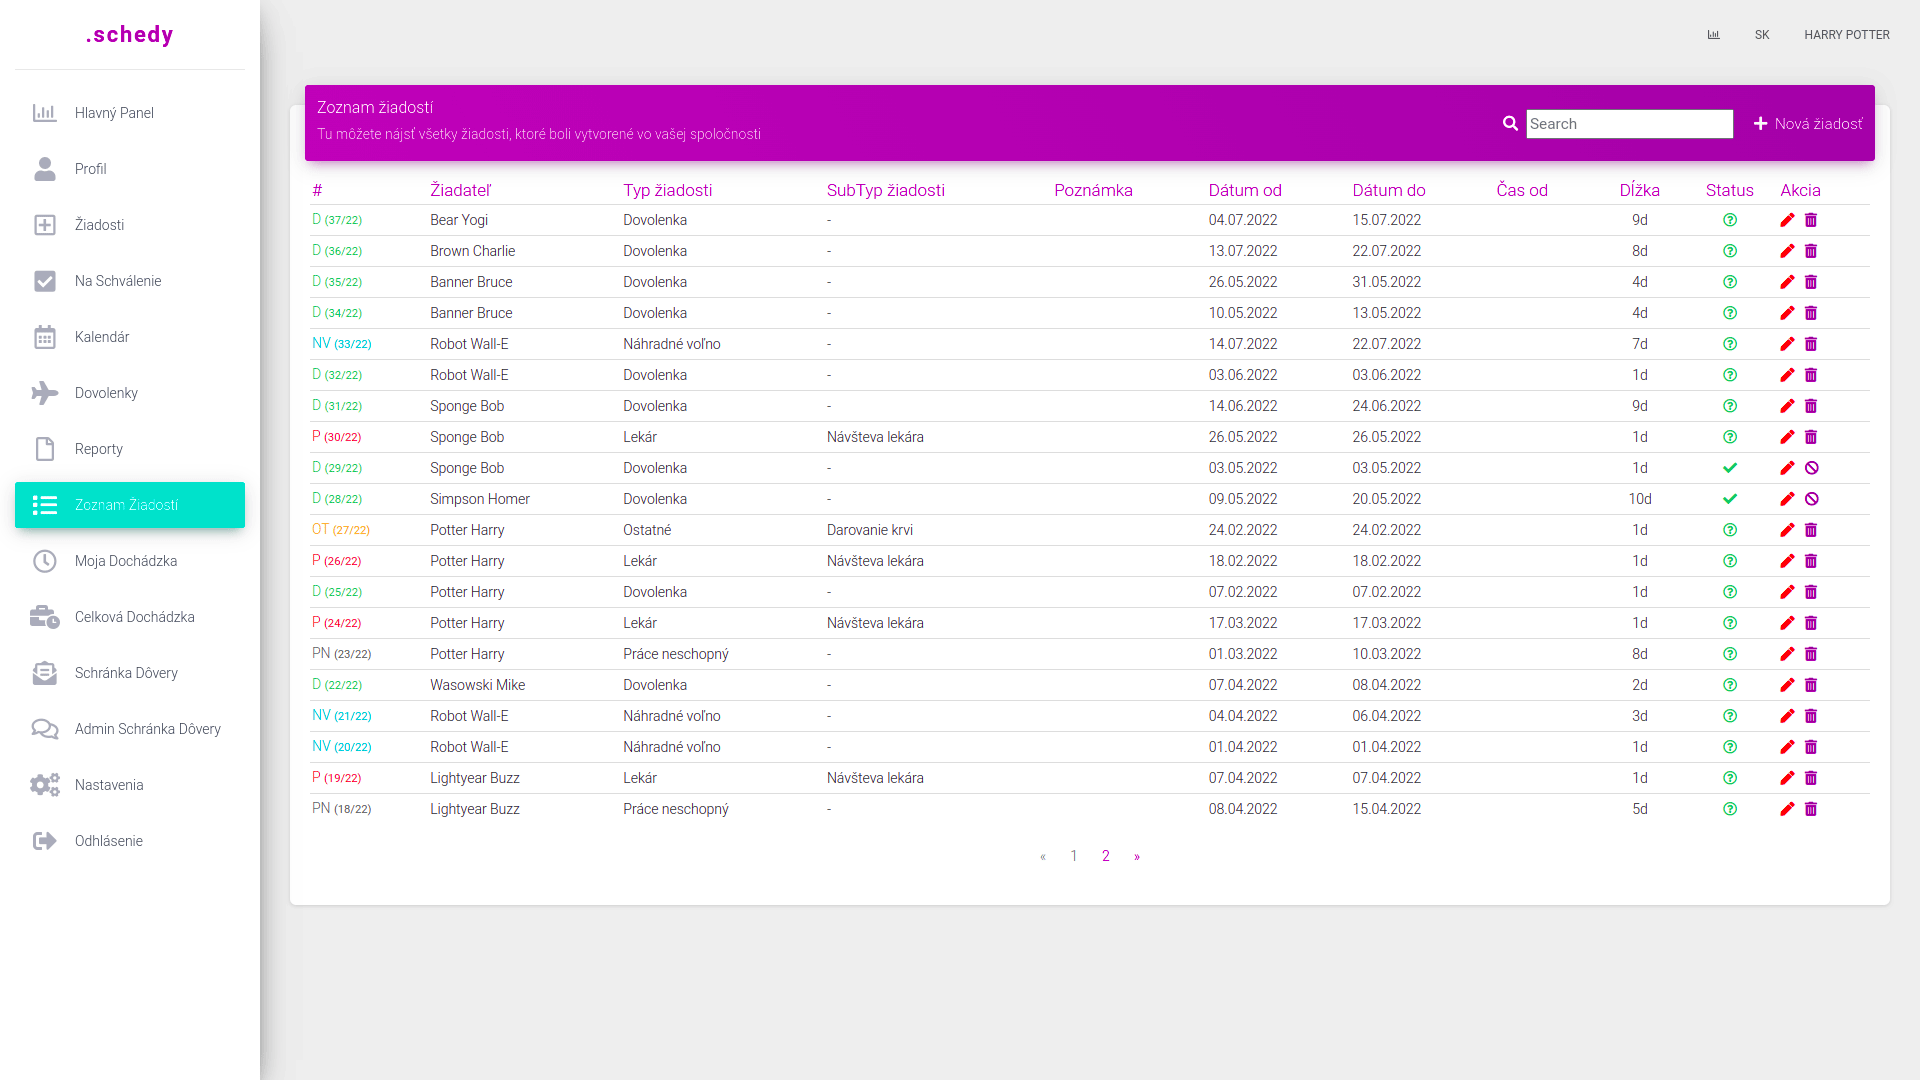Click pending status icon for NV (33/22)
1920x1080 pixels.
click(x=1730, y=344)
